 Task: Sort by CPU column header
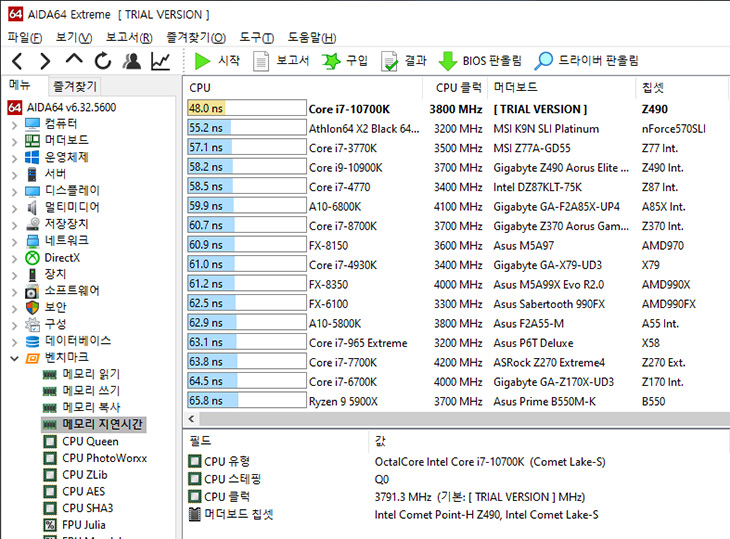click(303, 88)
